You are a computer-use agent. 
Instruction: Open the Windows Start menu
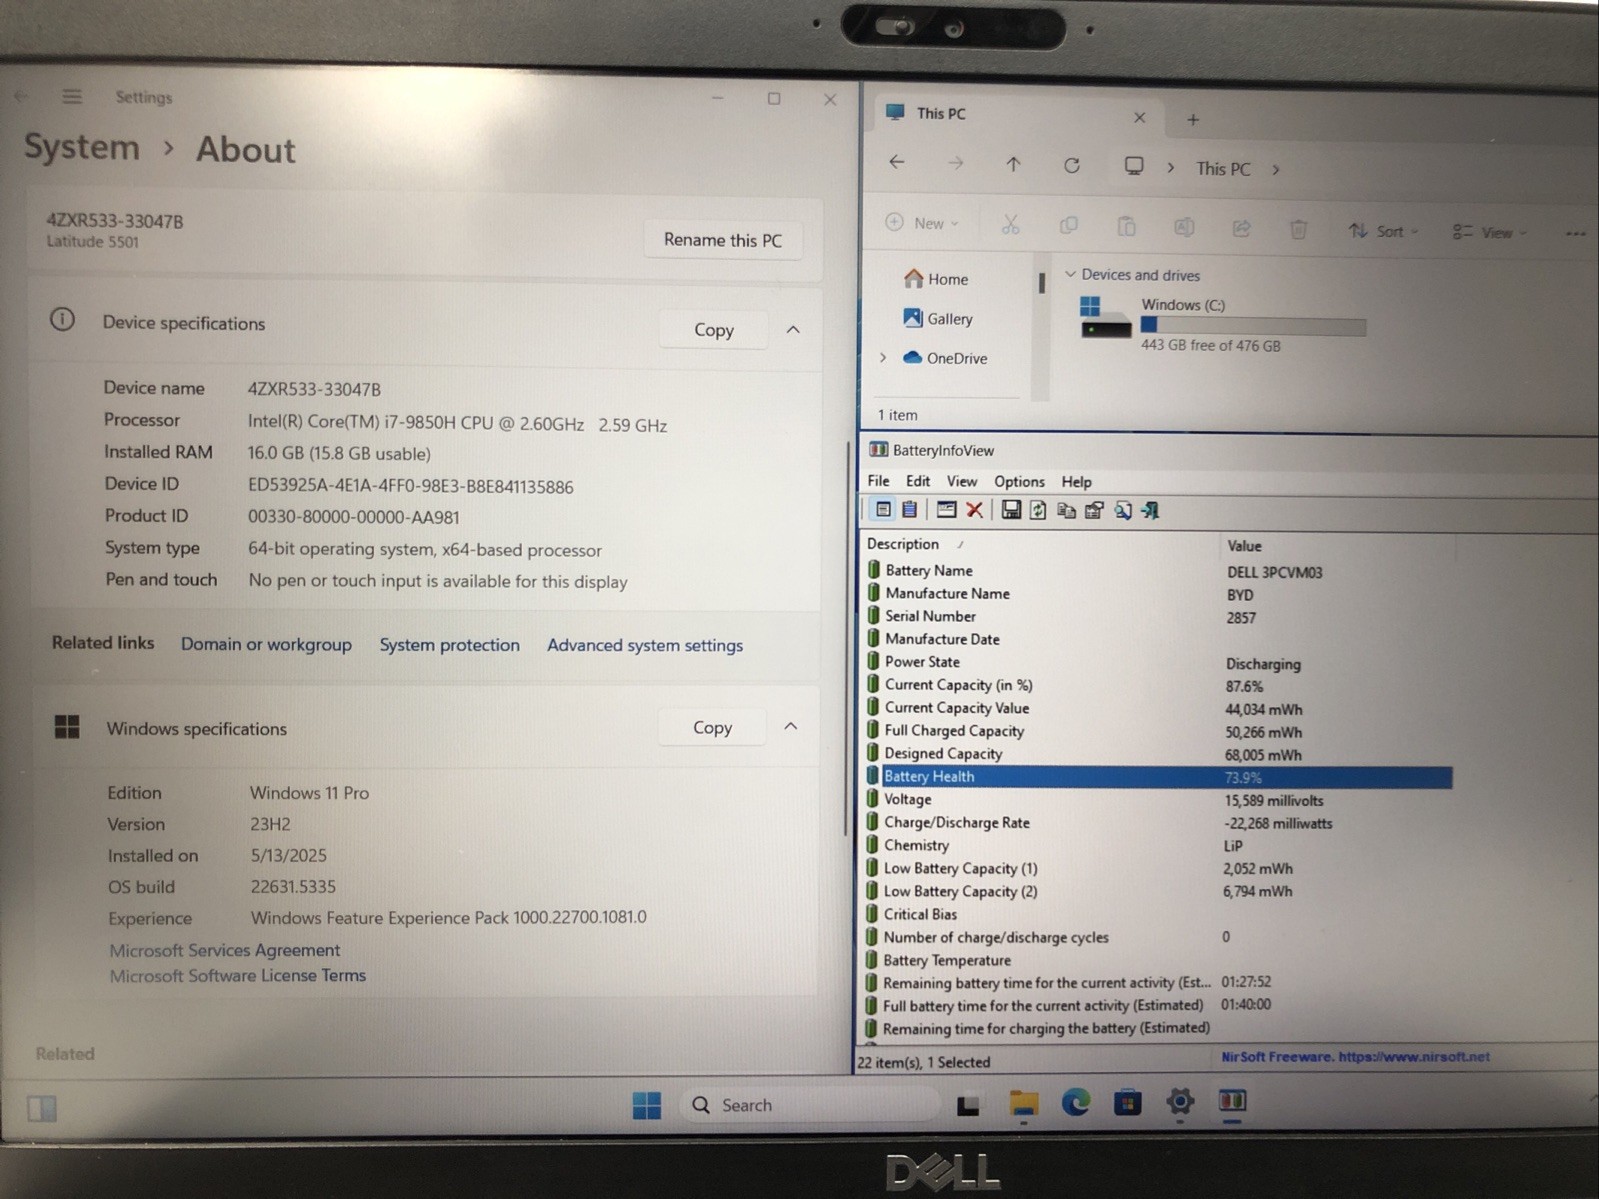(647, 1105)
